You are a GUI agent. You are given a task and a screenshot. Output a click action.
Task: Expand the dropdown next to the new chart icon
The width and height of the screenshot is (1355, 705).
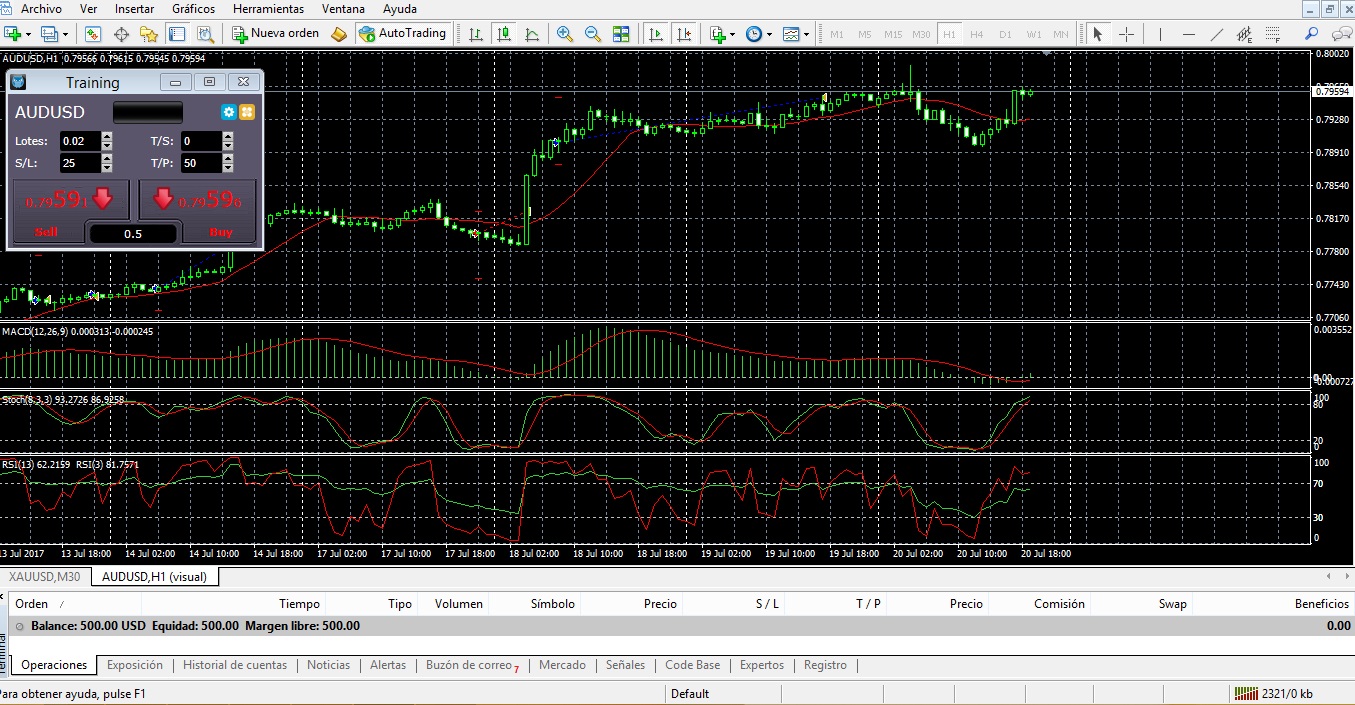[28, 34]
